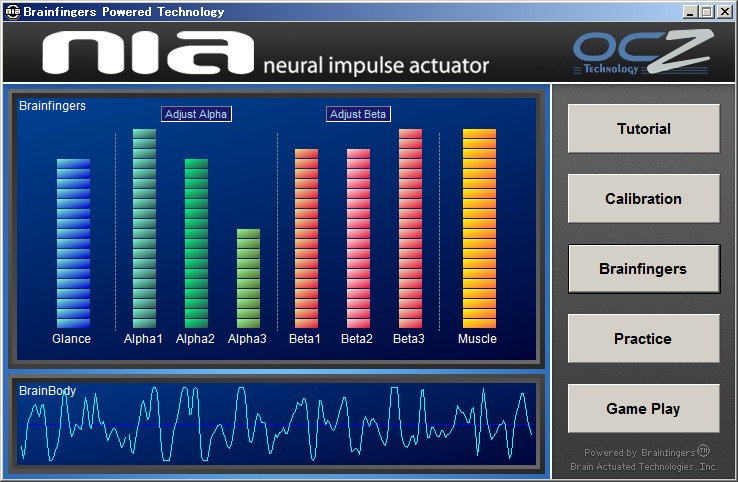Image resolution: width=738 pixels, height=482 pixels.
Task: Click the Muscle label
Action: [477, 339]
